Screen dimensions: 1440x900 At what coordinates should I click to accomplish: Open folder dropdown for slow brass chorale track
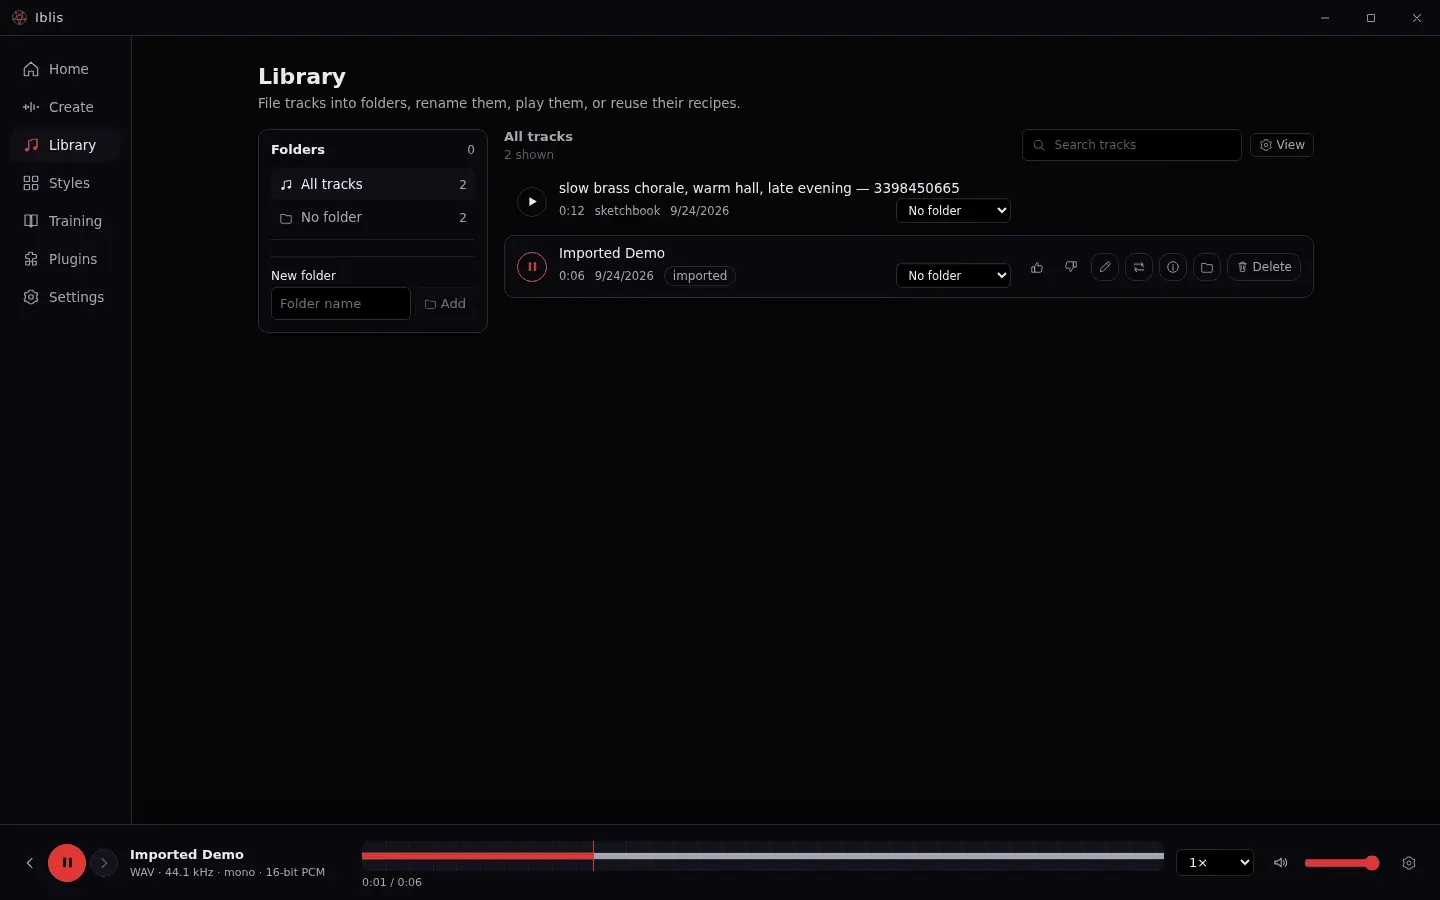coord(953,211)
